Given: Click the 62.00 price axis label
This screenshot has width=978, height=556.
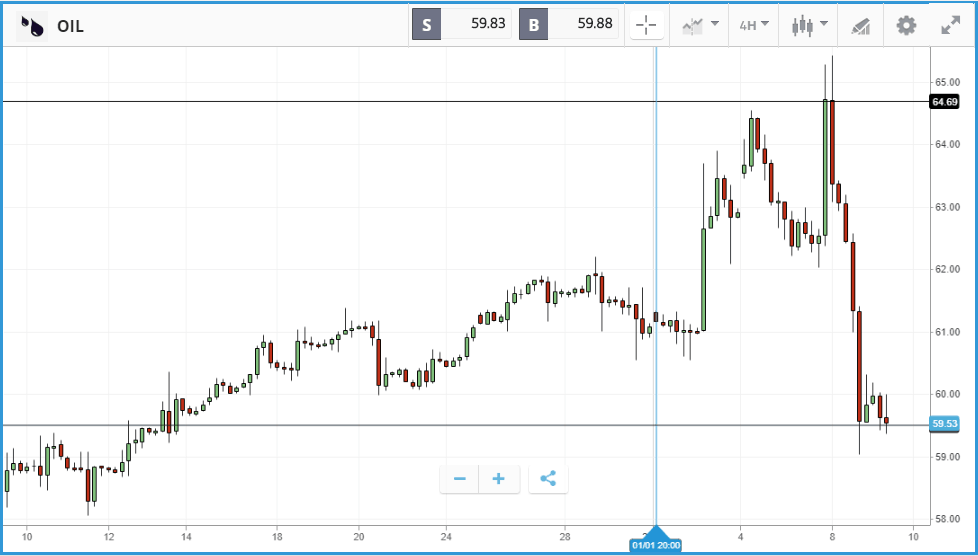Looking at the screenshot, I should (x=946, y=270).
